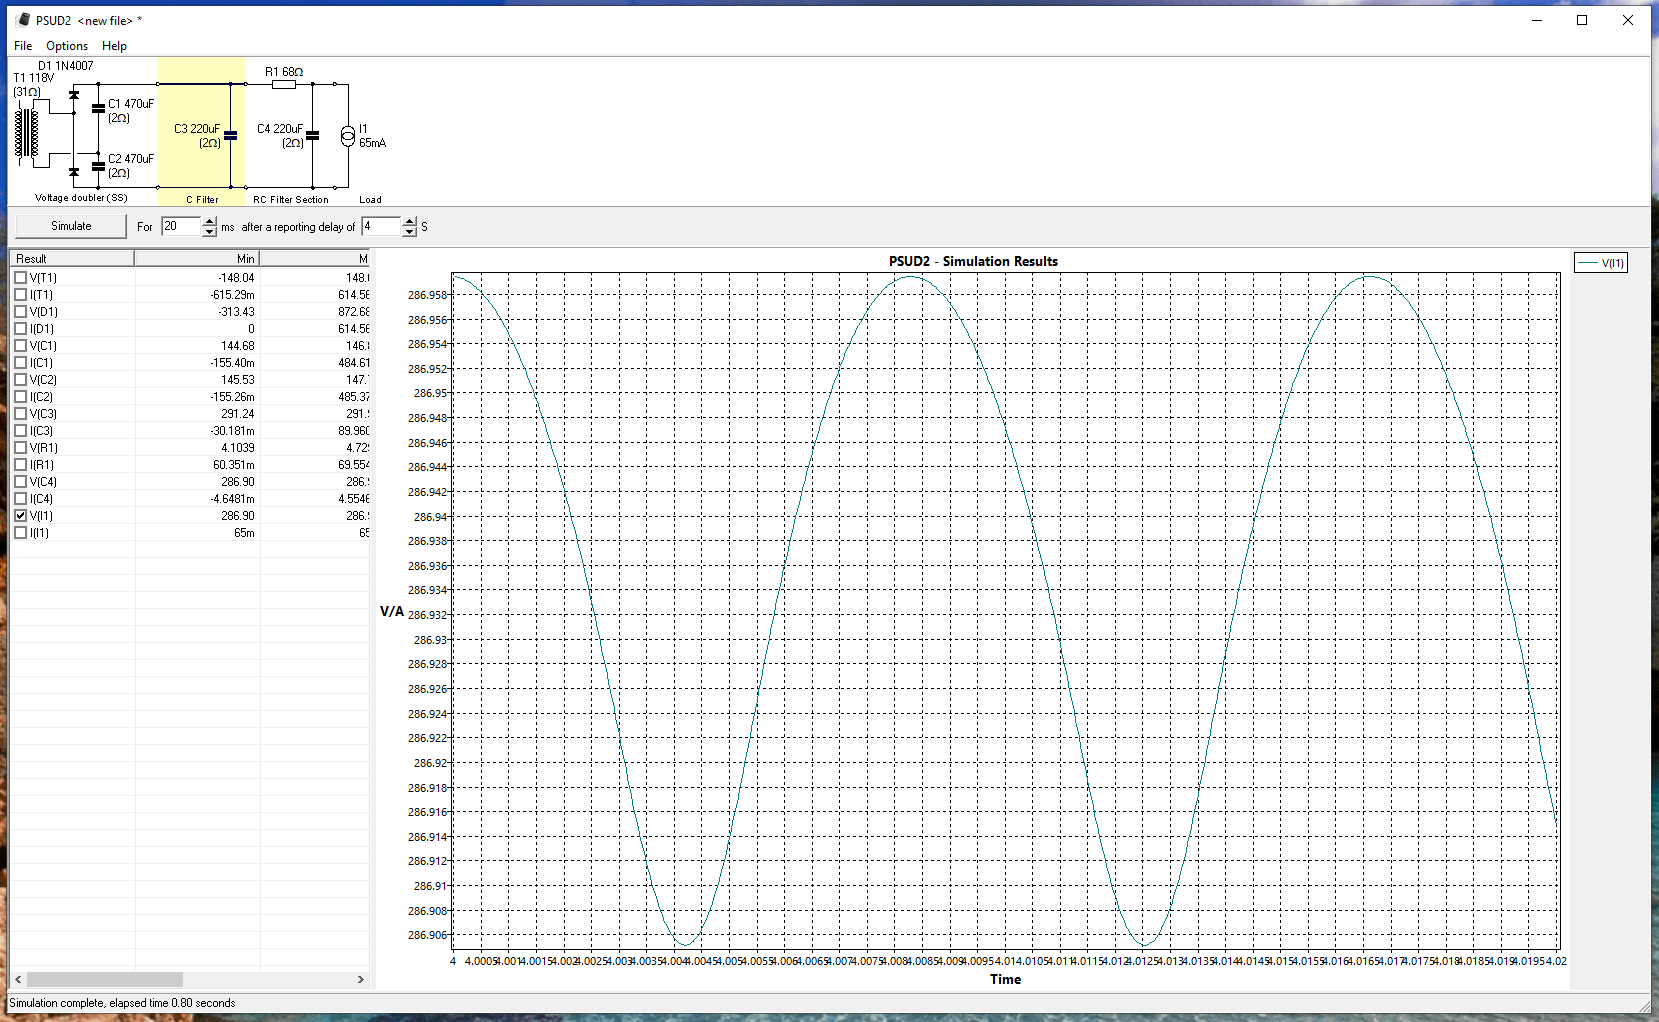Enable the I(R1) trace checkbox
Image resolution: width=1659 pixels, height=1022 pixels.
coord(20,465)
